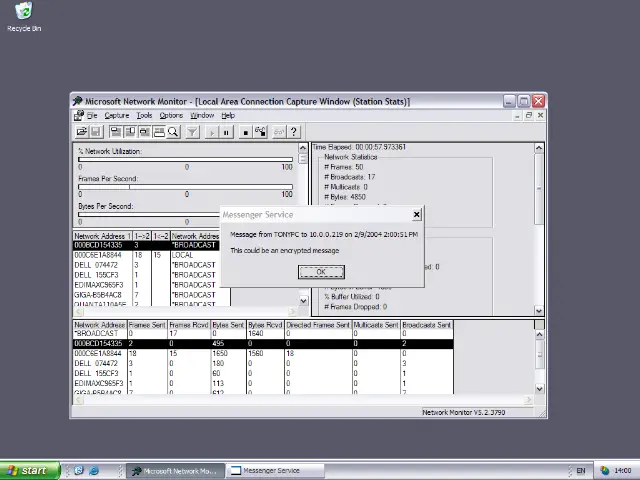Click the first quick launch icon beside Start
640x480 pixels.
79,471
